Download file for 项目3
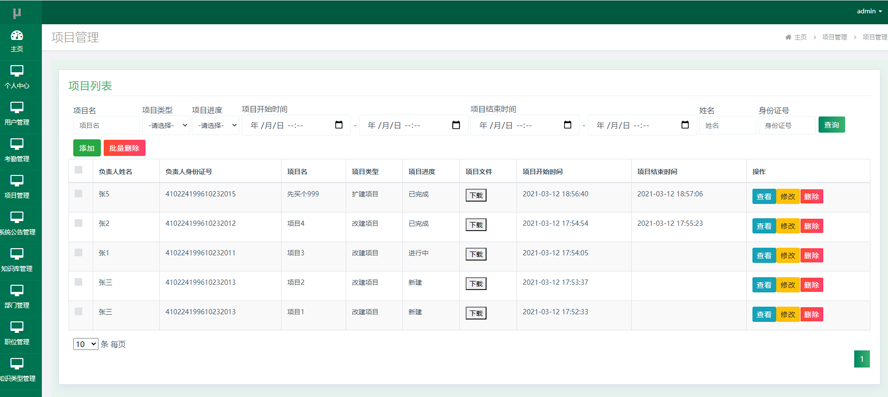This screenshot has height=397, width=888. [x=476, y=254]
